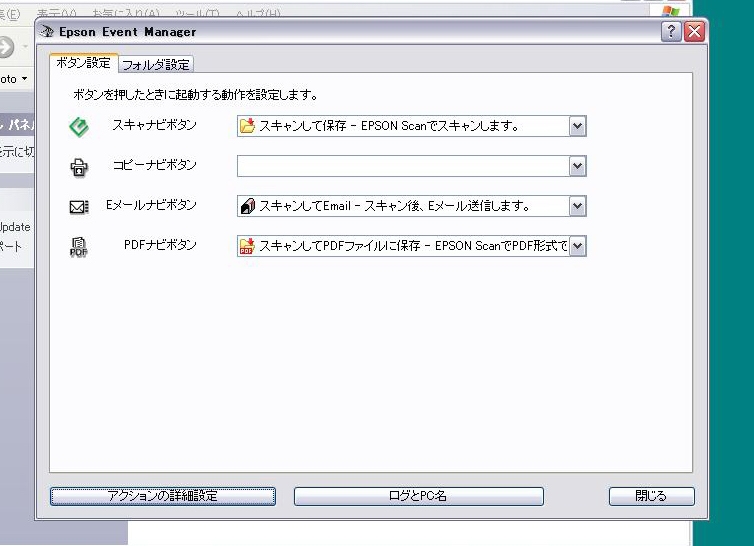The height and width of the screenshot is (546, 754).
Task: Click the blank コピーナビボタン combo box field
Action: point(412,166)
